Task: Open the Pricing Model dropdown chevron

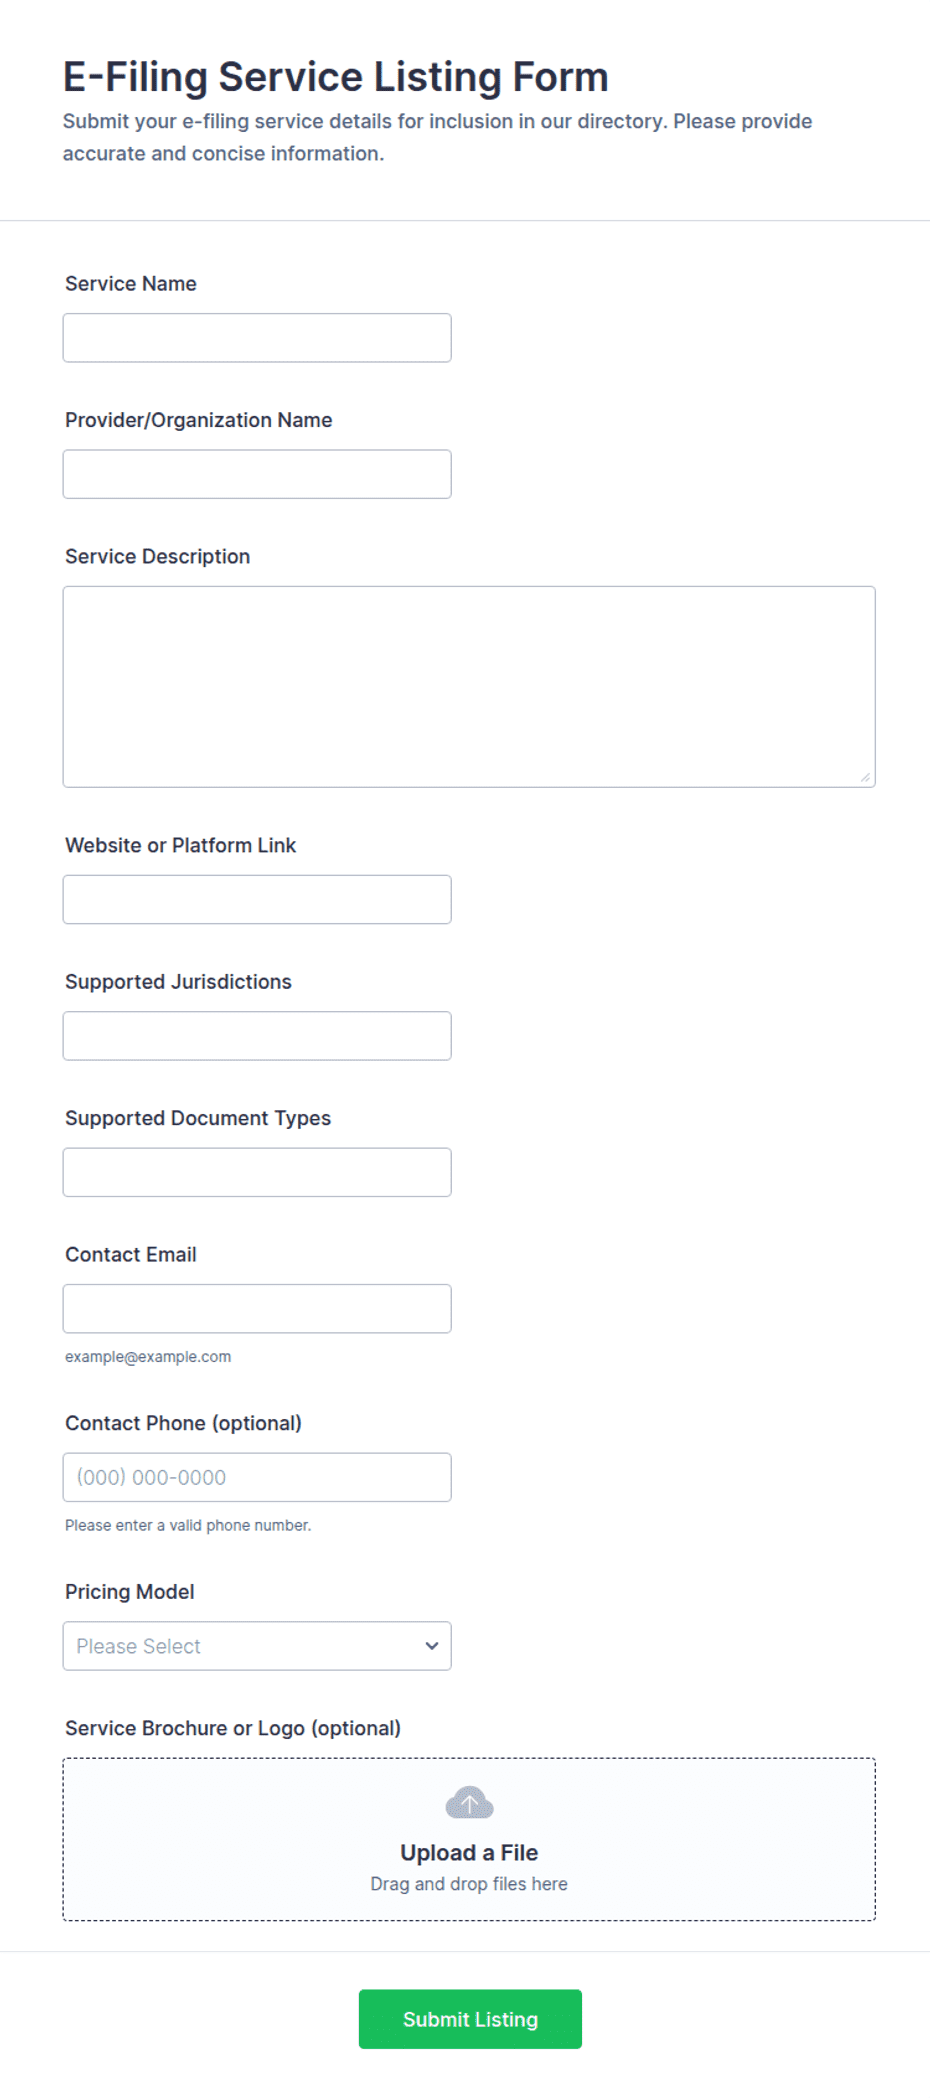Action: click(x=431, y=1646)
